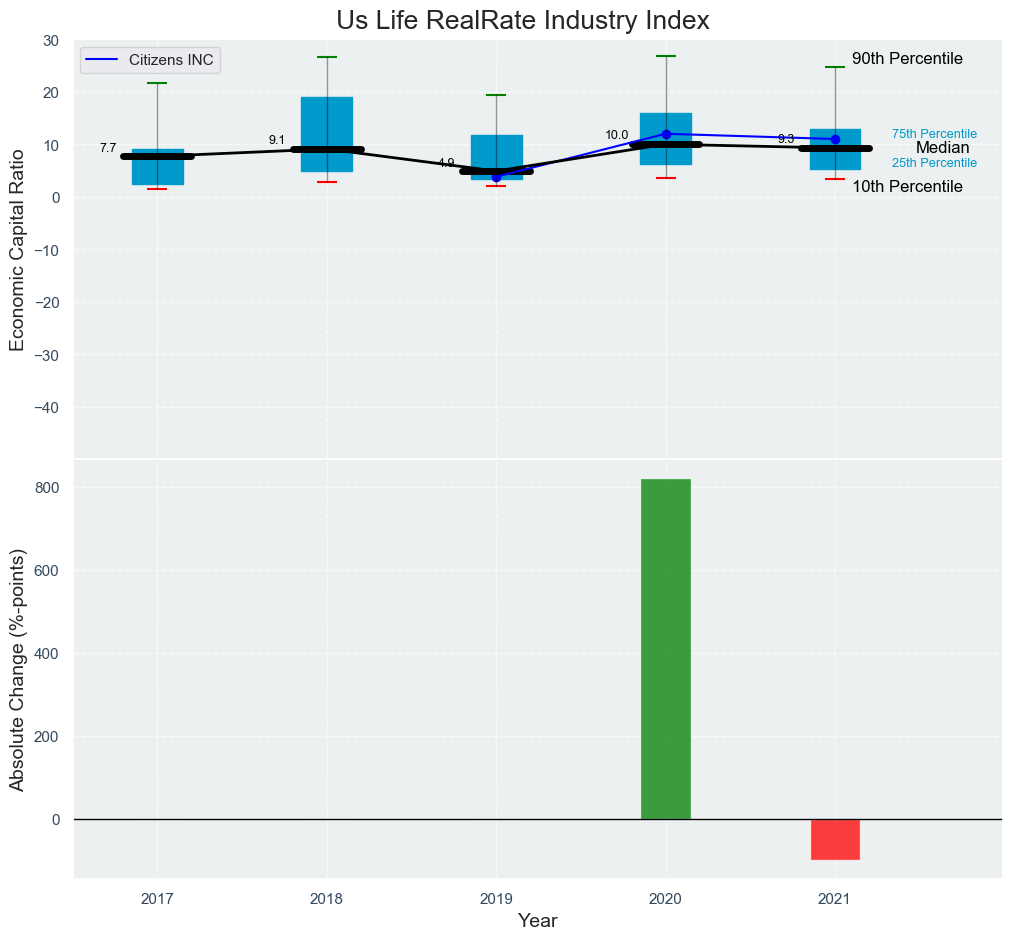Click the 25th Percentile label
The height and width of the screenshot is (940, 1012).
pos(934,163)
